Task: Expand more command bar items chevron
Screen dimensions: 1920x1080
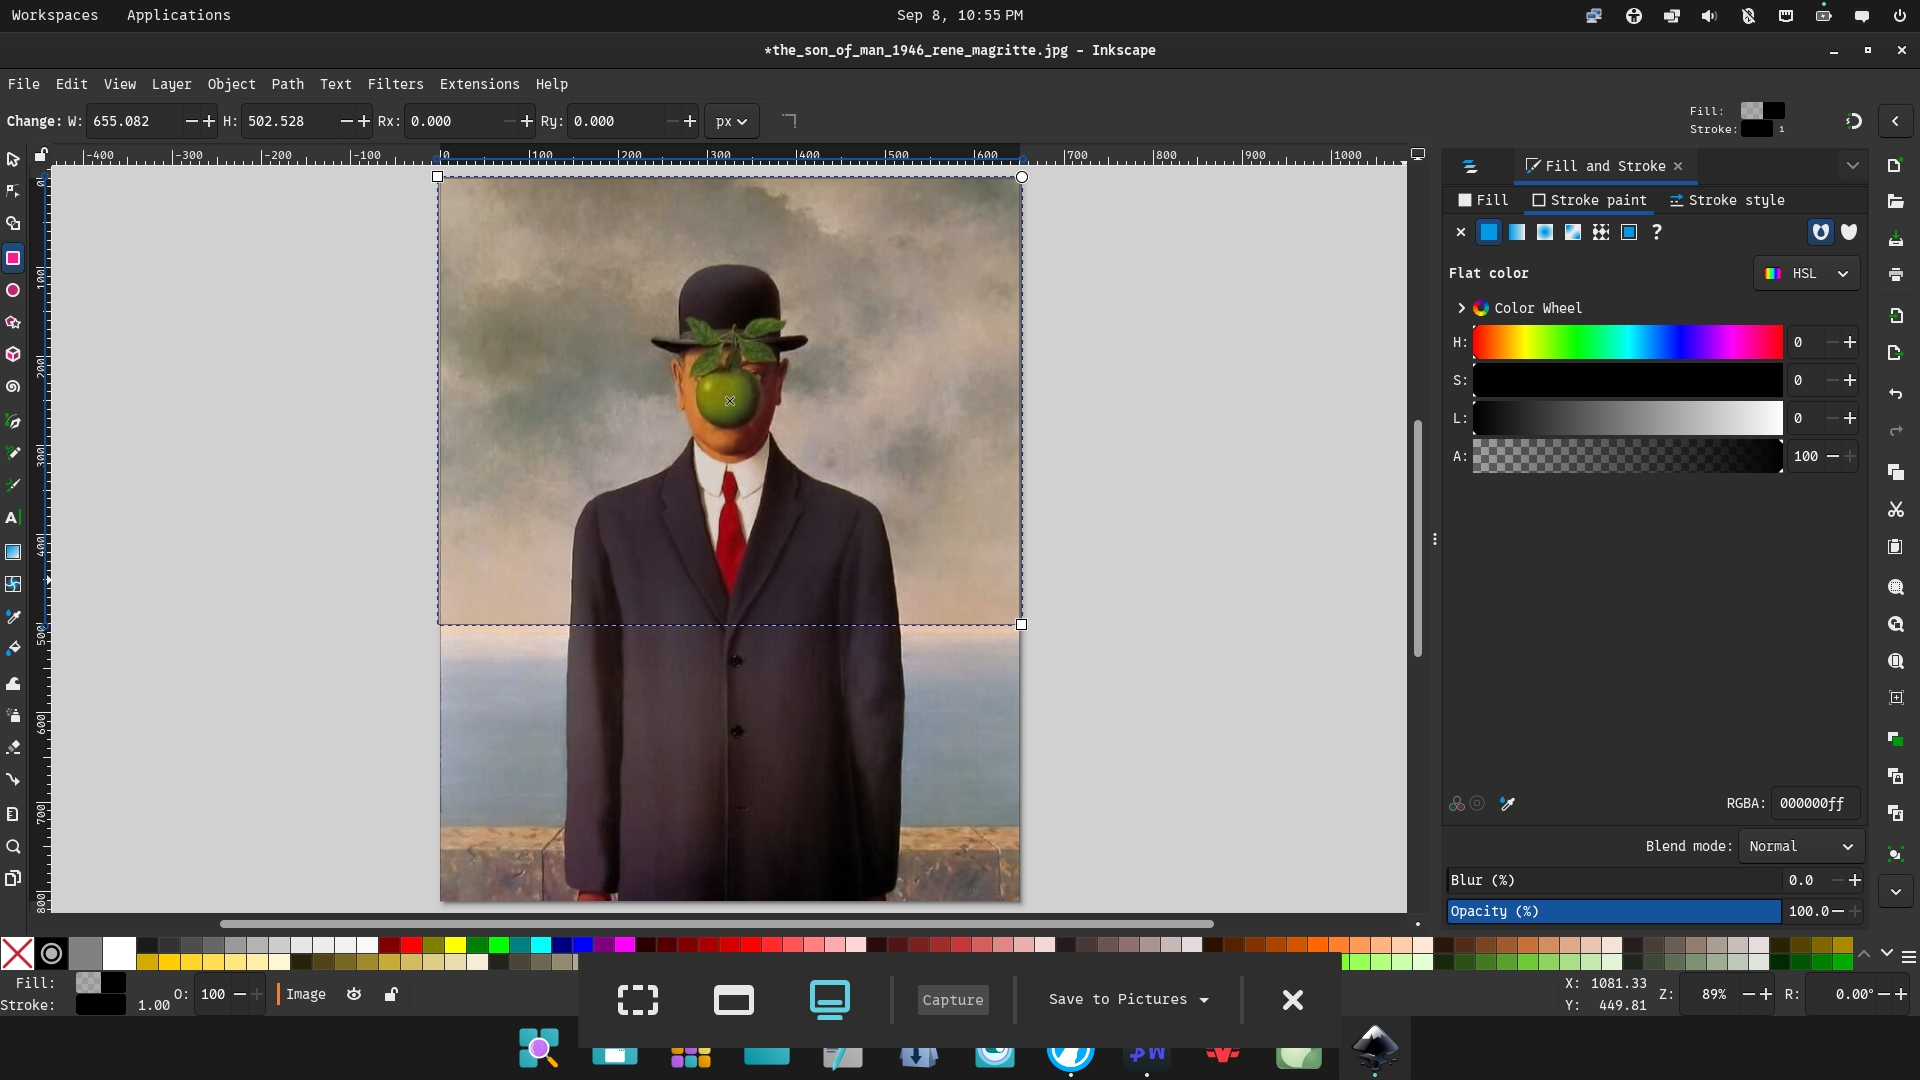Action: tap(1895, 892)
